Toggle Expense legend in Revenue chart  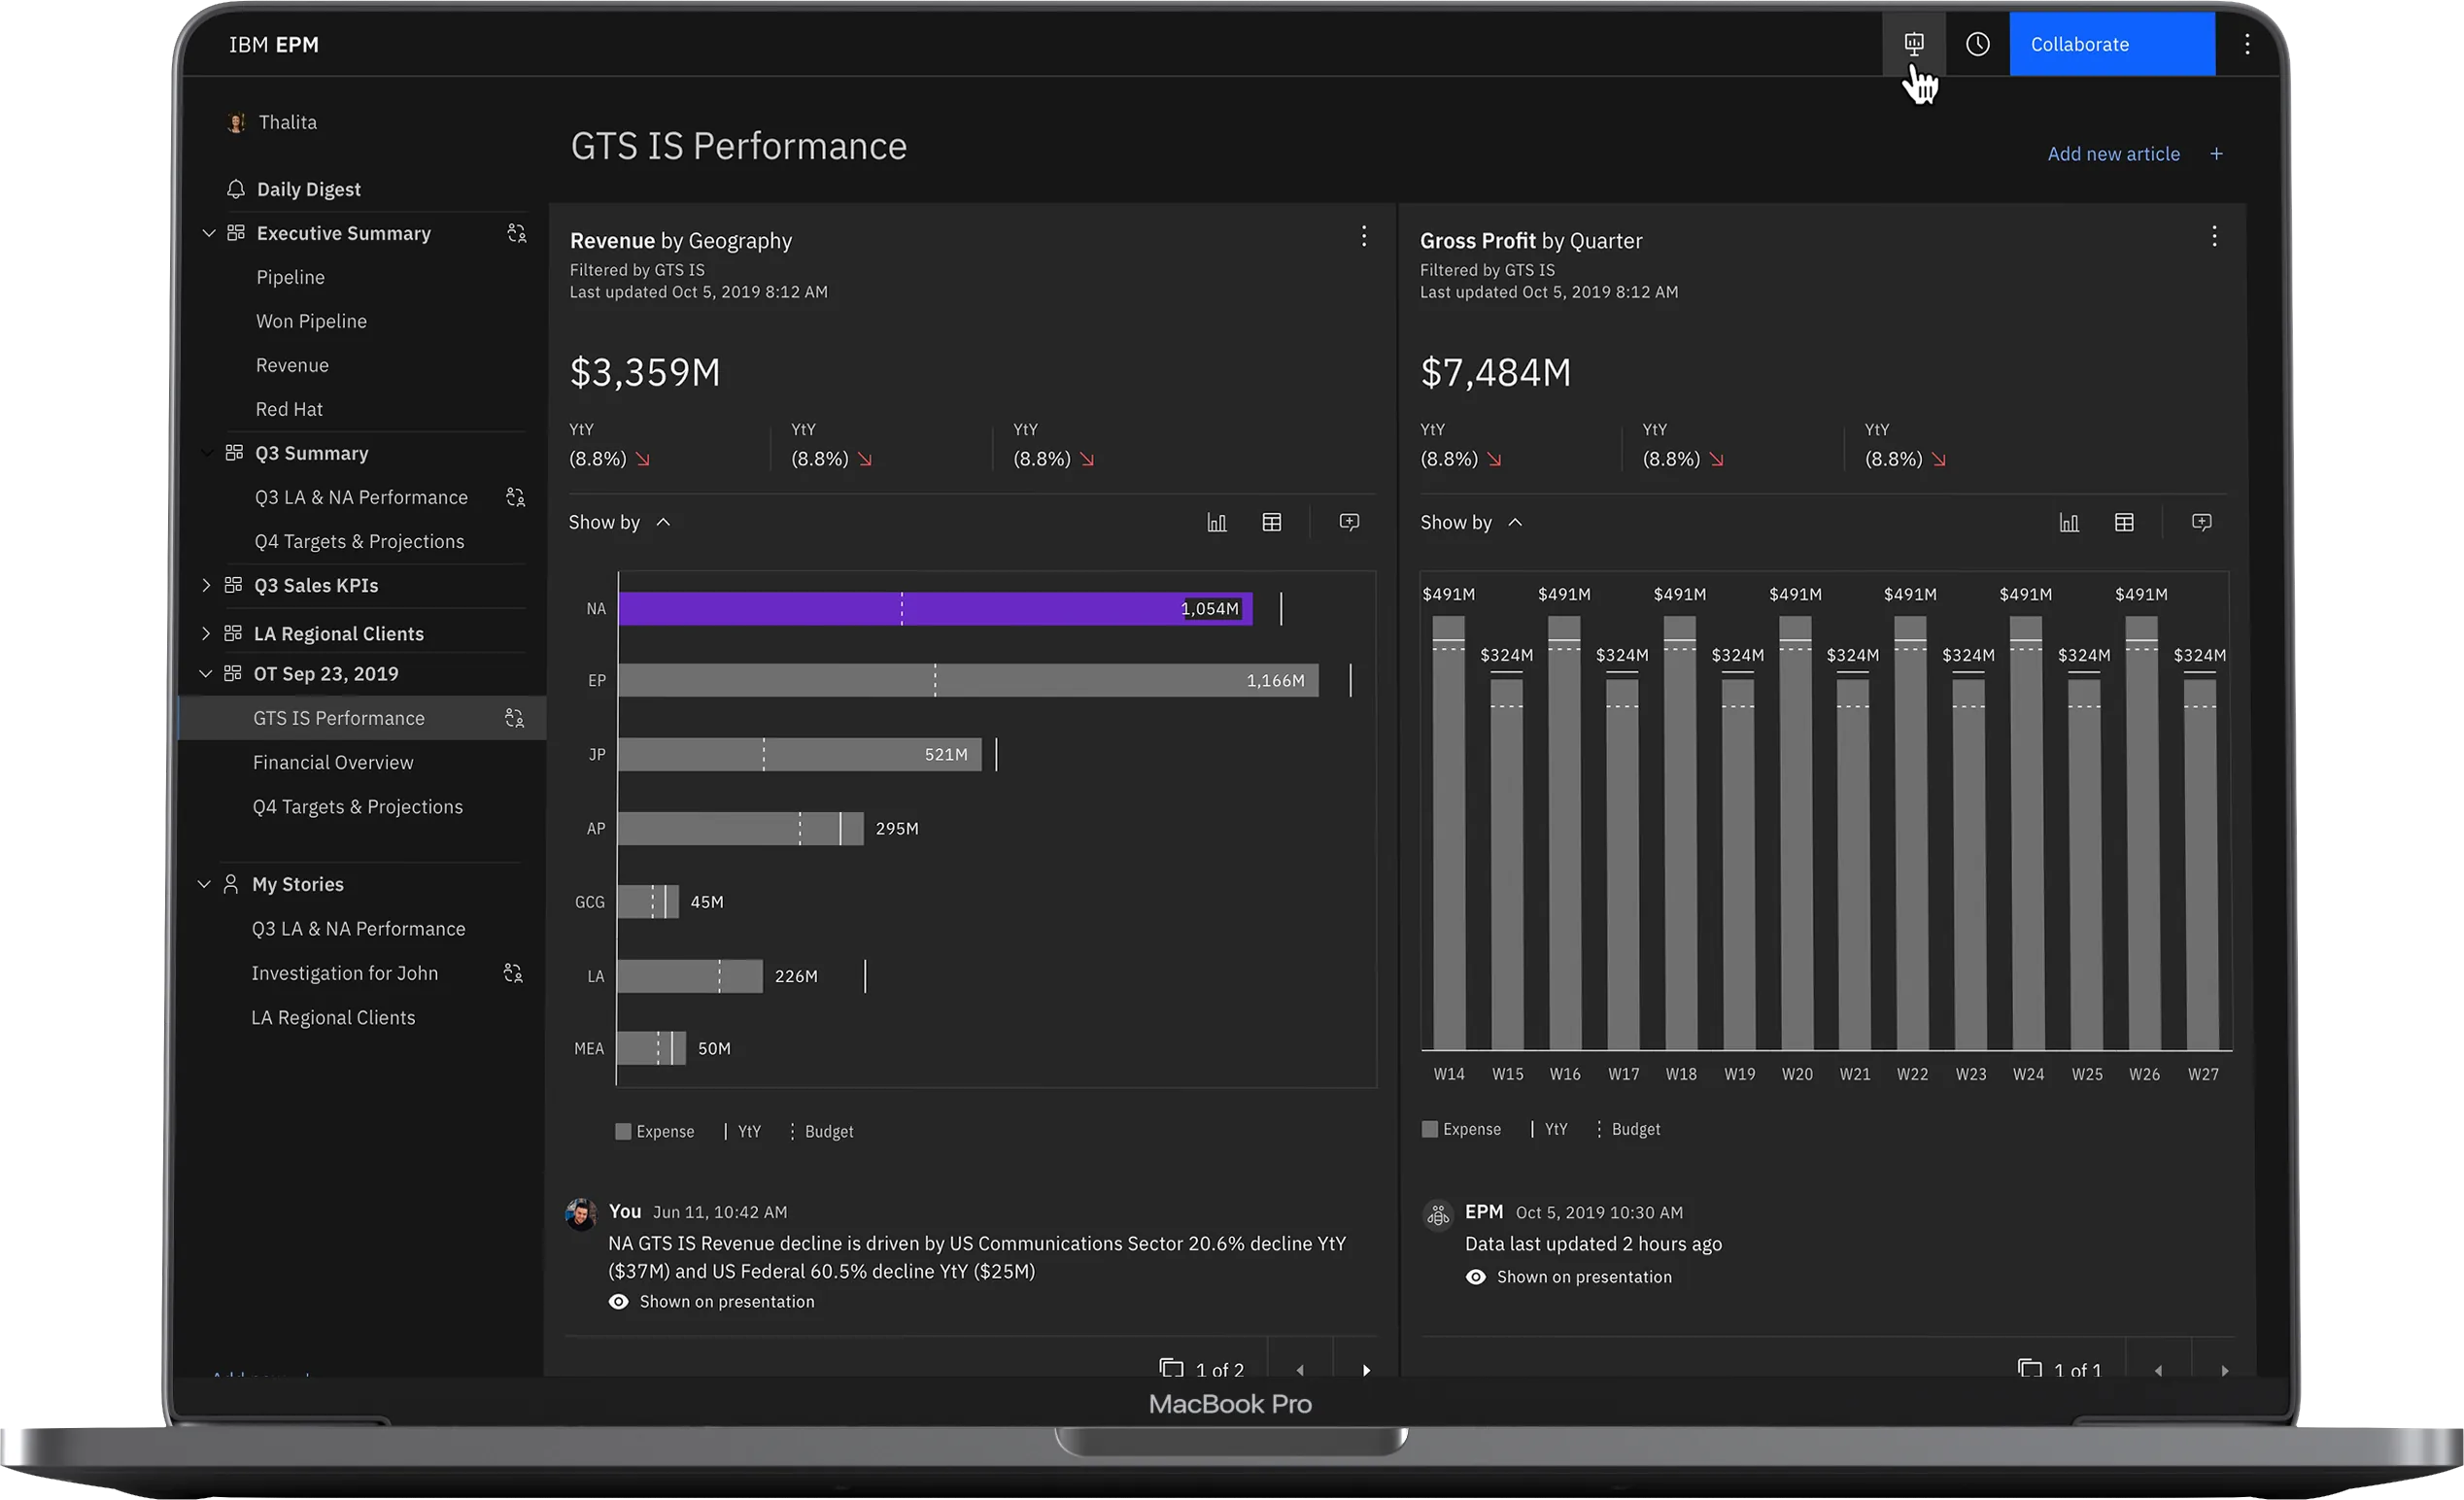[654, 1131]
